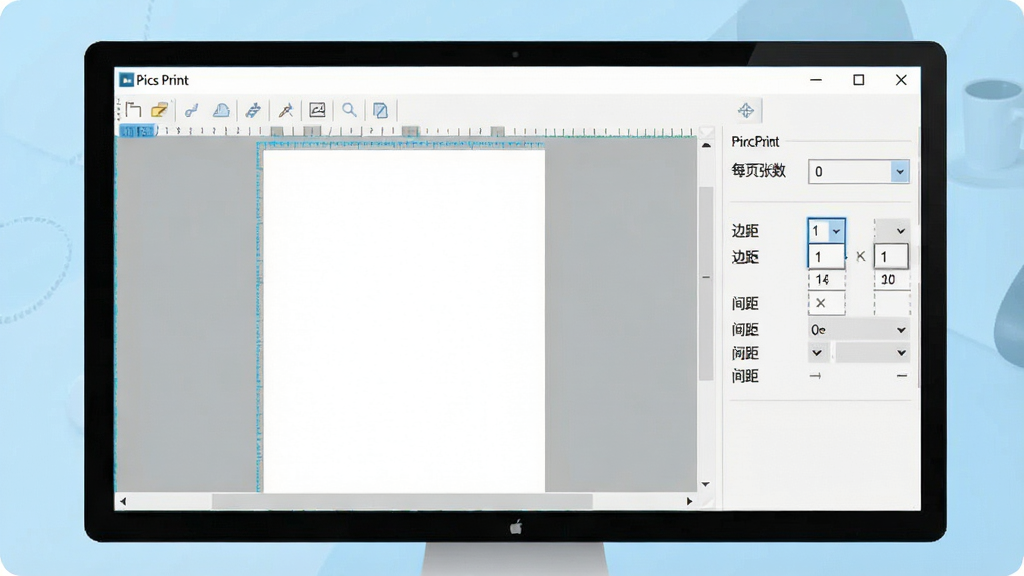Screen dimensions: 1024x576
Task: Click the right dash in last 间距 row
Action: point(902,376)
